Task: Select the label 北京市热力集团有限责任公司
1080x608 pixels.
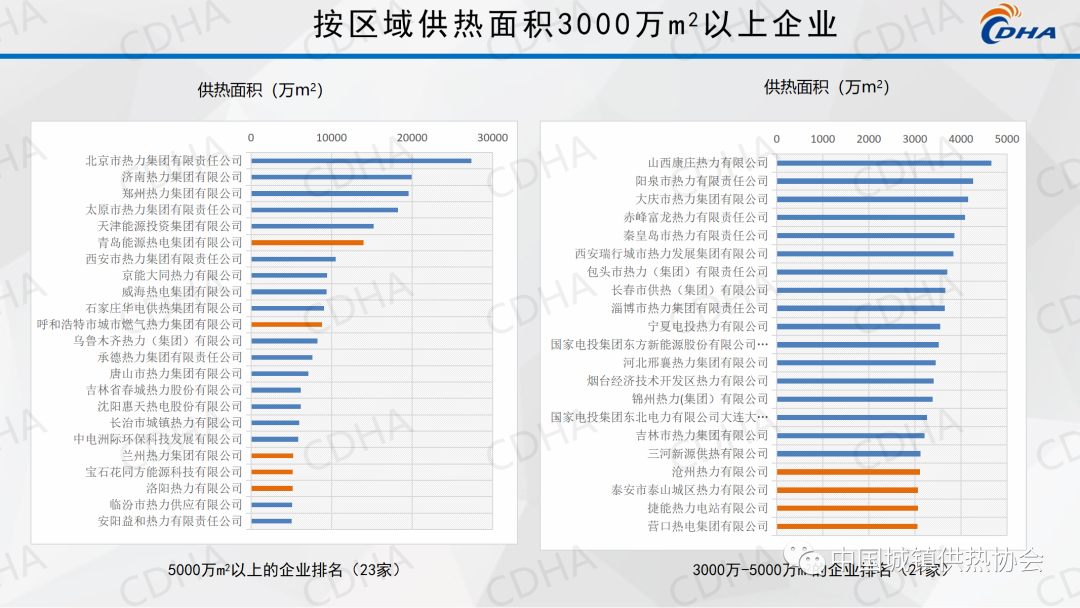Action: 164,160
